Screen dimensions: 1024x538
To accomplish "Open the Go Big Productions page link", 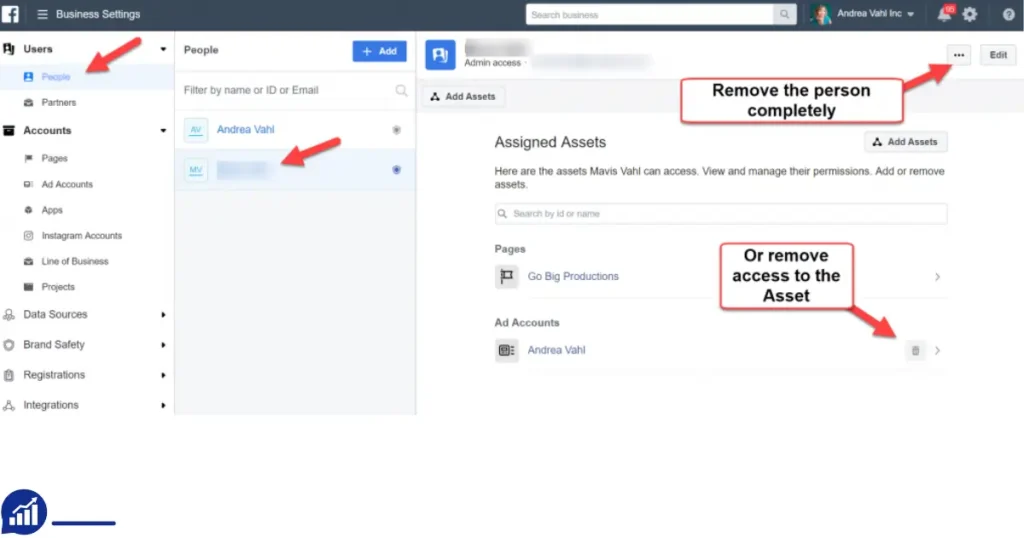I will tap(573, 276).
